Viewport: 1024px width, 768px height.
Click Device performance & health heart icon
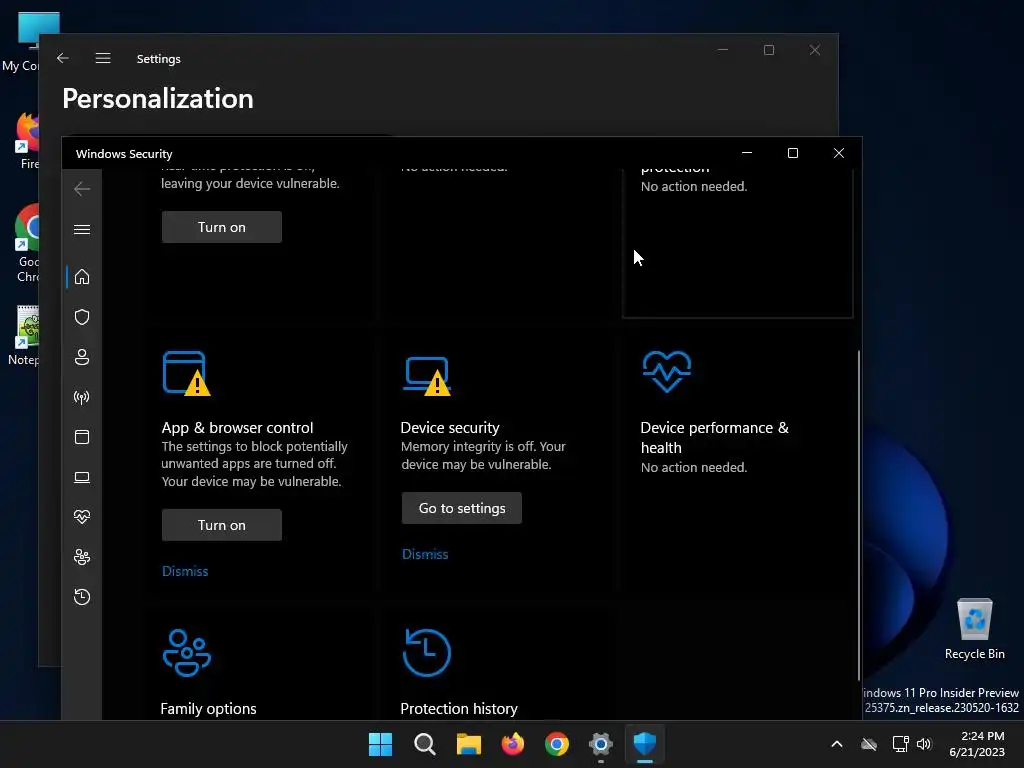pos(667,371)
